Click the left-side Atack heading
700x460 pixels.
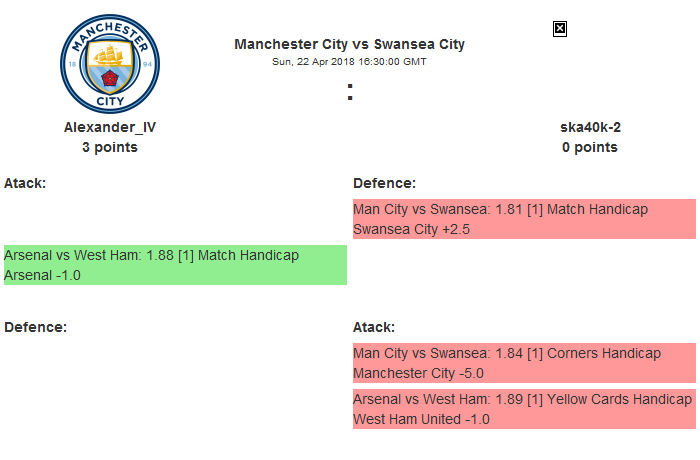[x=25, y=183]
